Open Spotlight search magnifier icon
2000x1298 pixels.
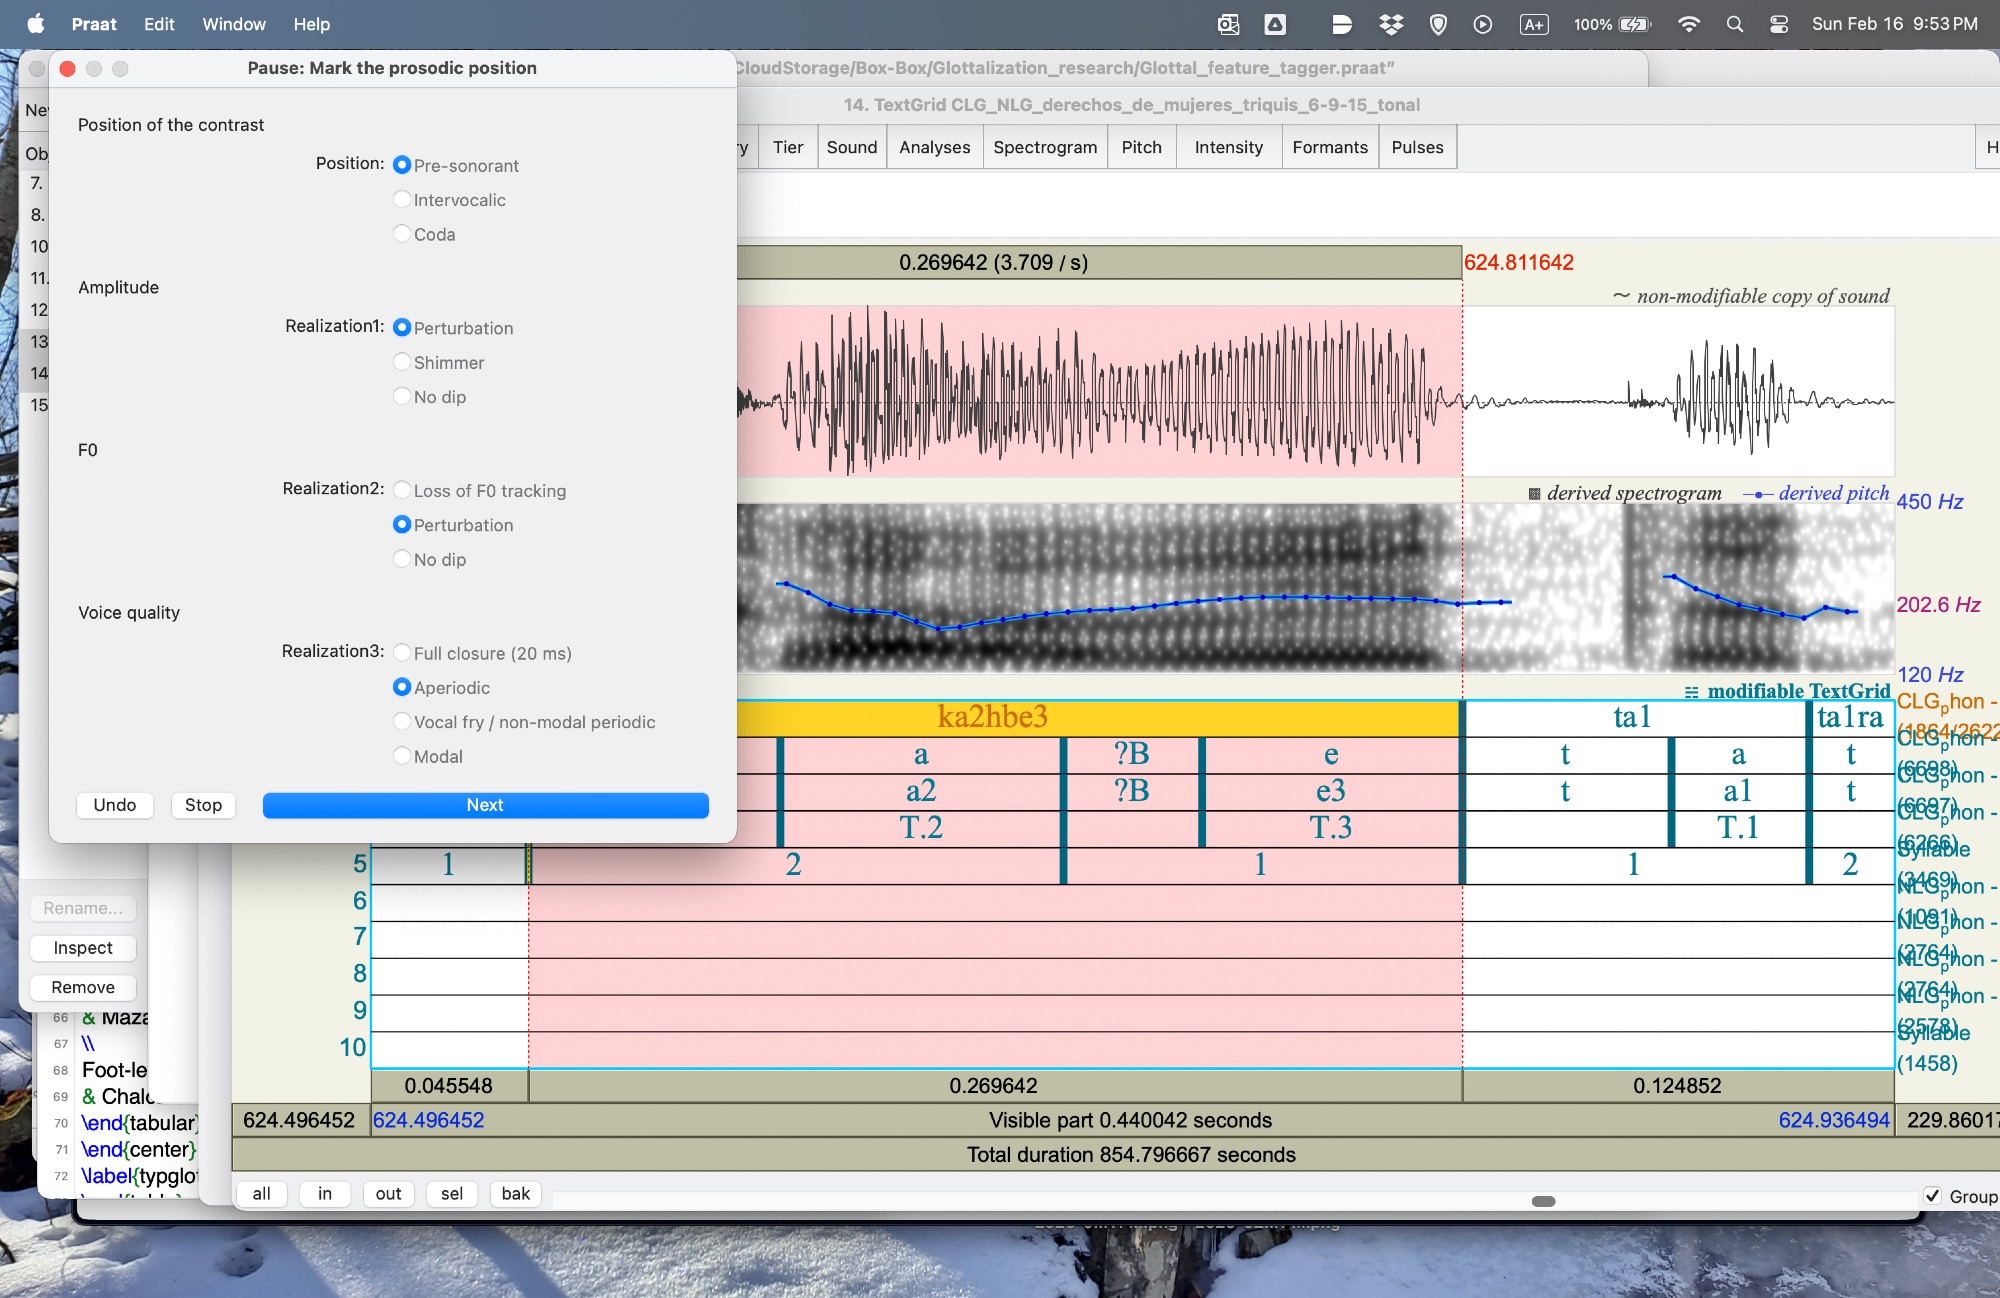[1735, 24]
